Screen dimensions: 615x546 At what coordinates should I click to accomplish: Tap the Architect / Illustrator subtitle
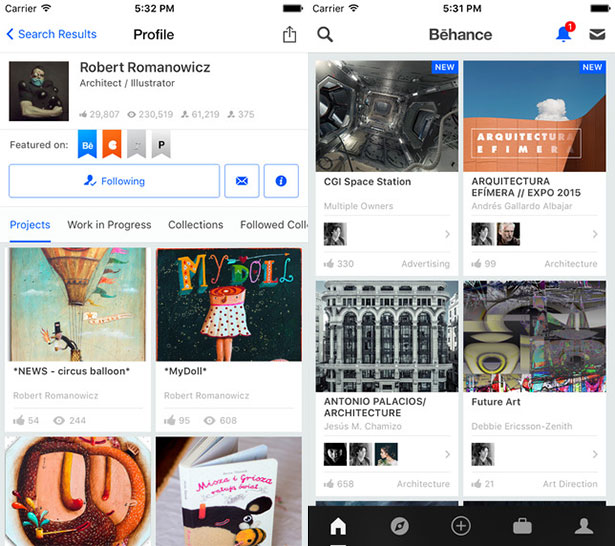(127, 83)
